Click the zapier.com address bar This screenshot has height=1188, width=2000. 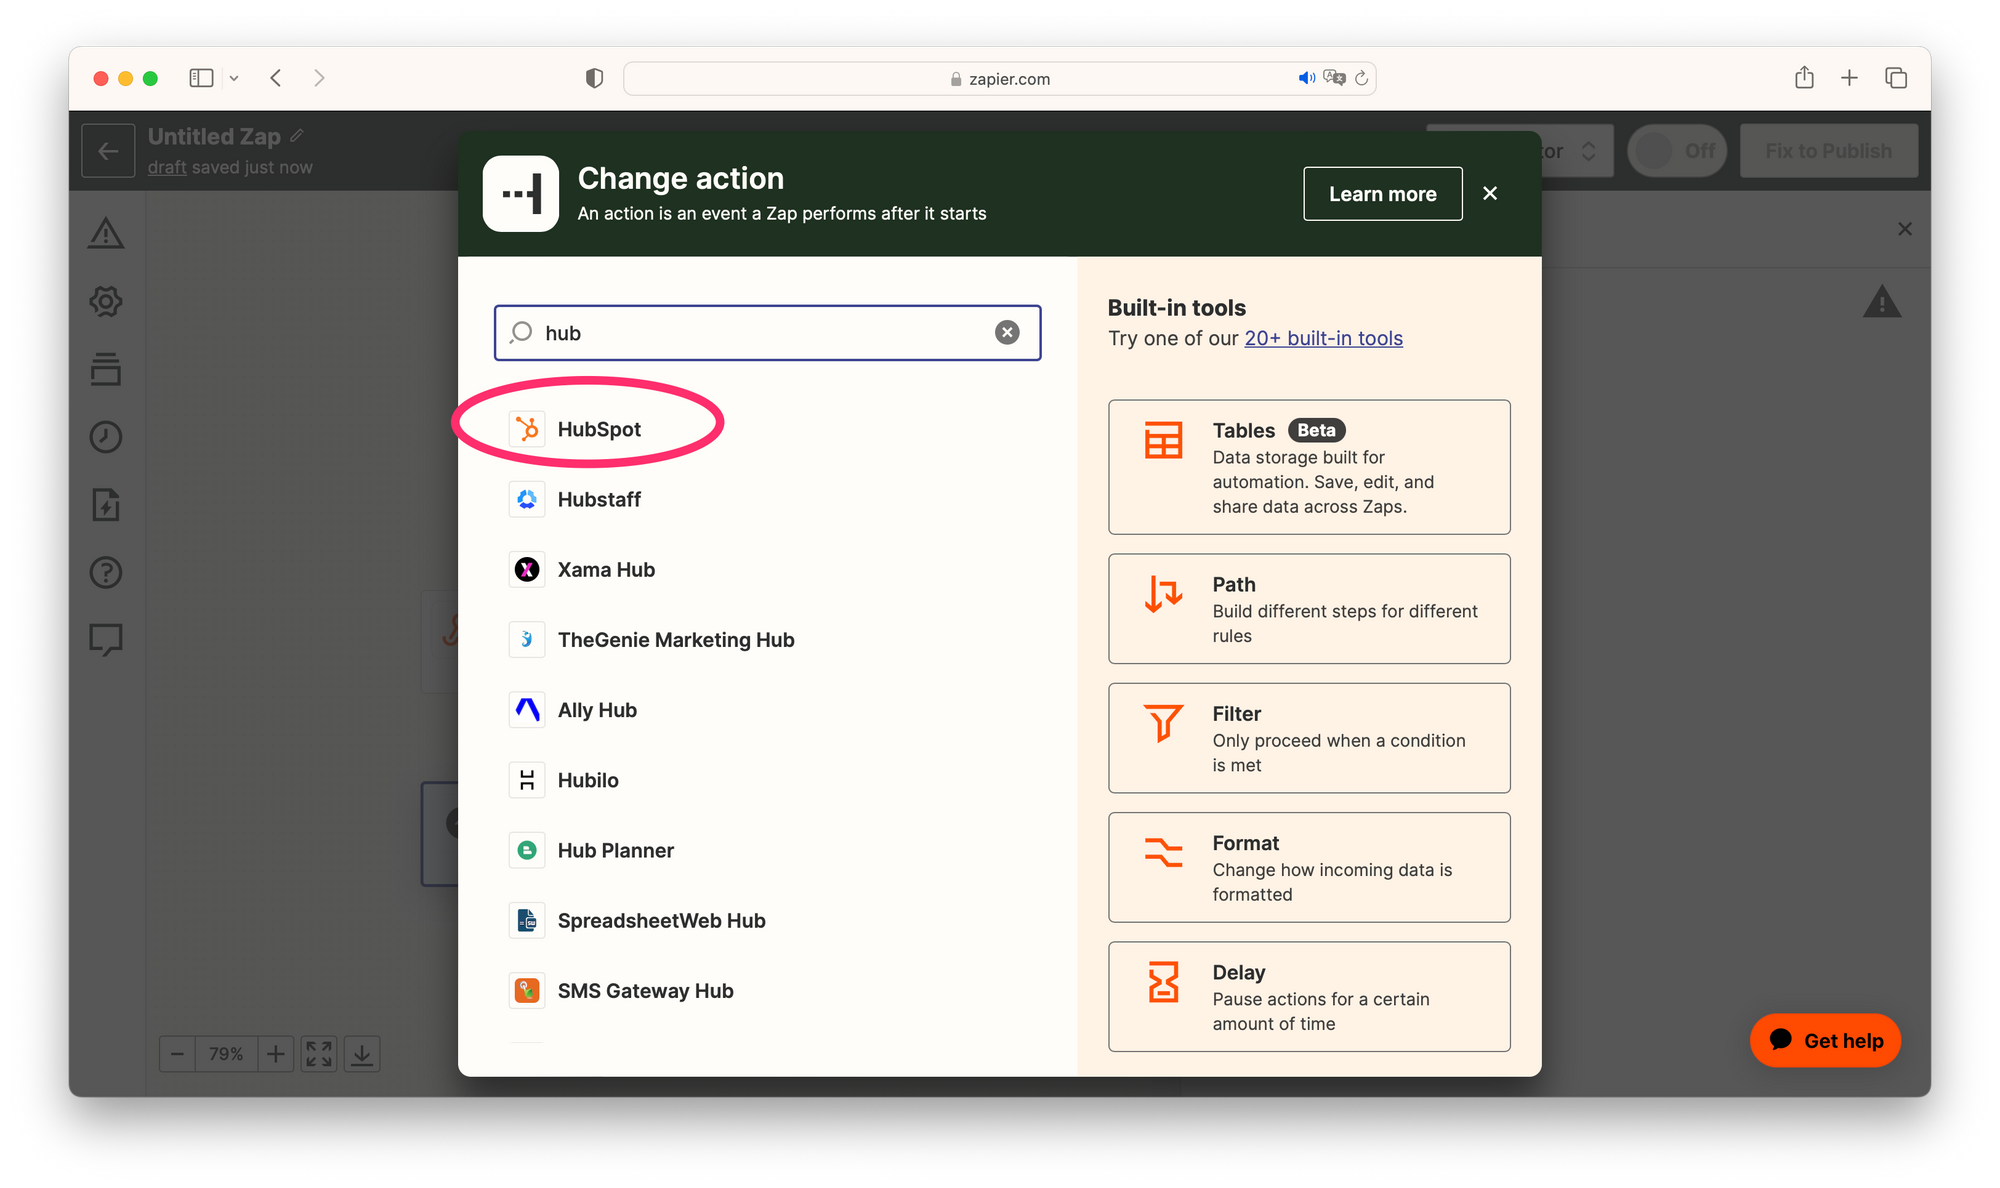1000,78
